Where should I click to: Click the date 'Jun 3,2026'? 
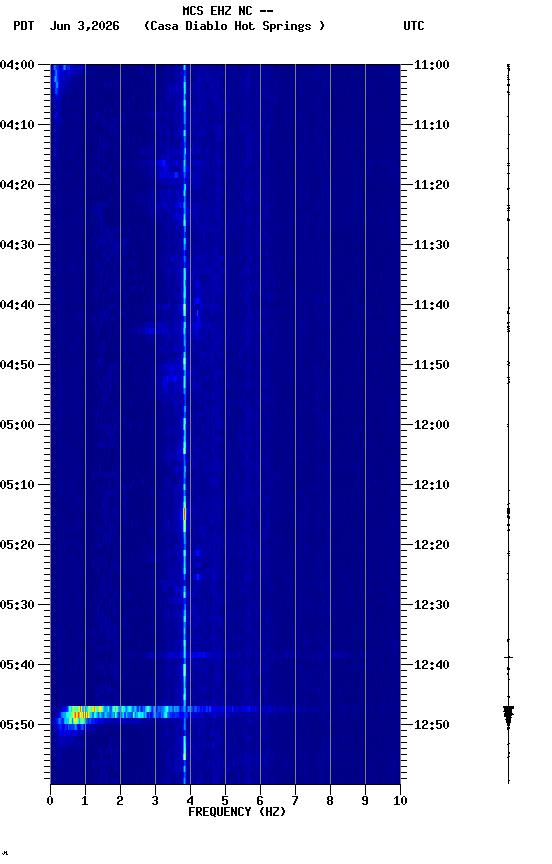(x=84, y=26)
